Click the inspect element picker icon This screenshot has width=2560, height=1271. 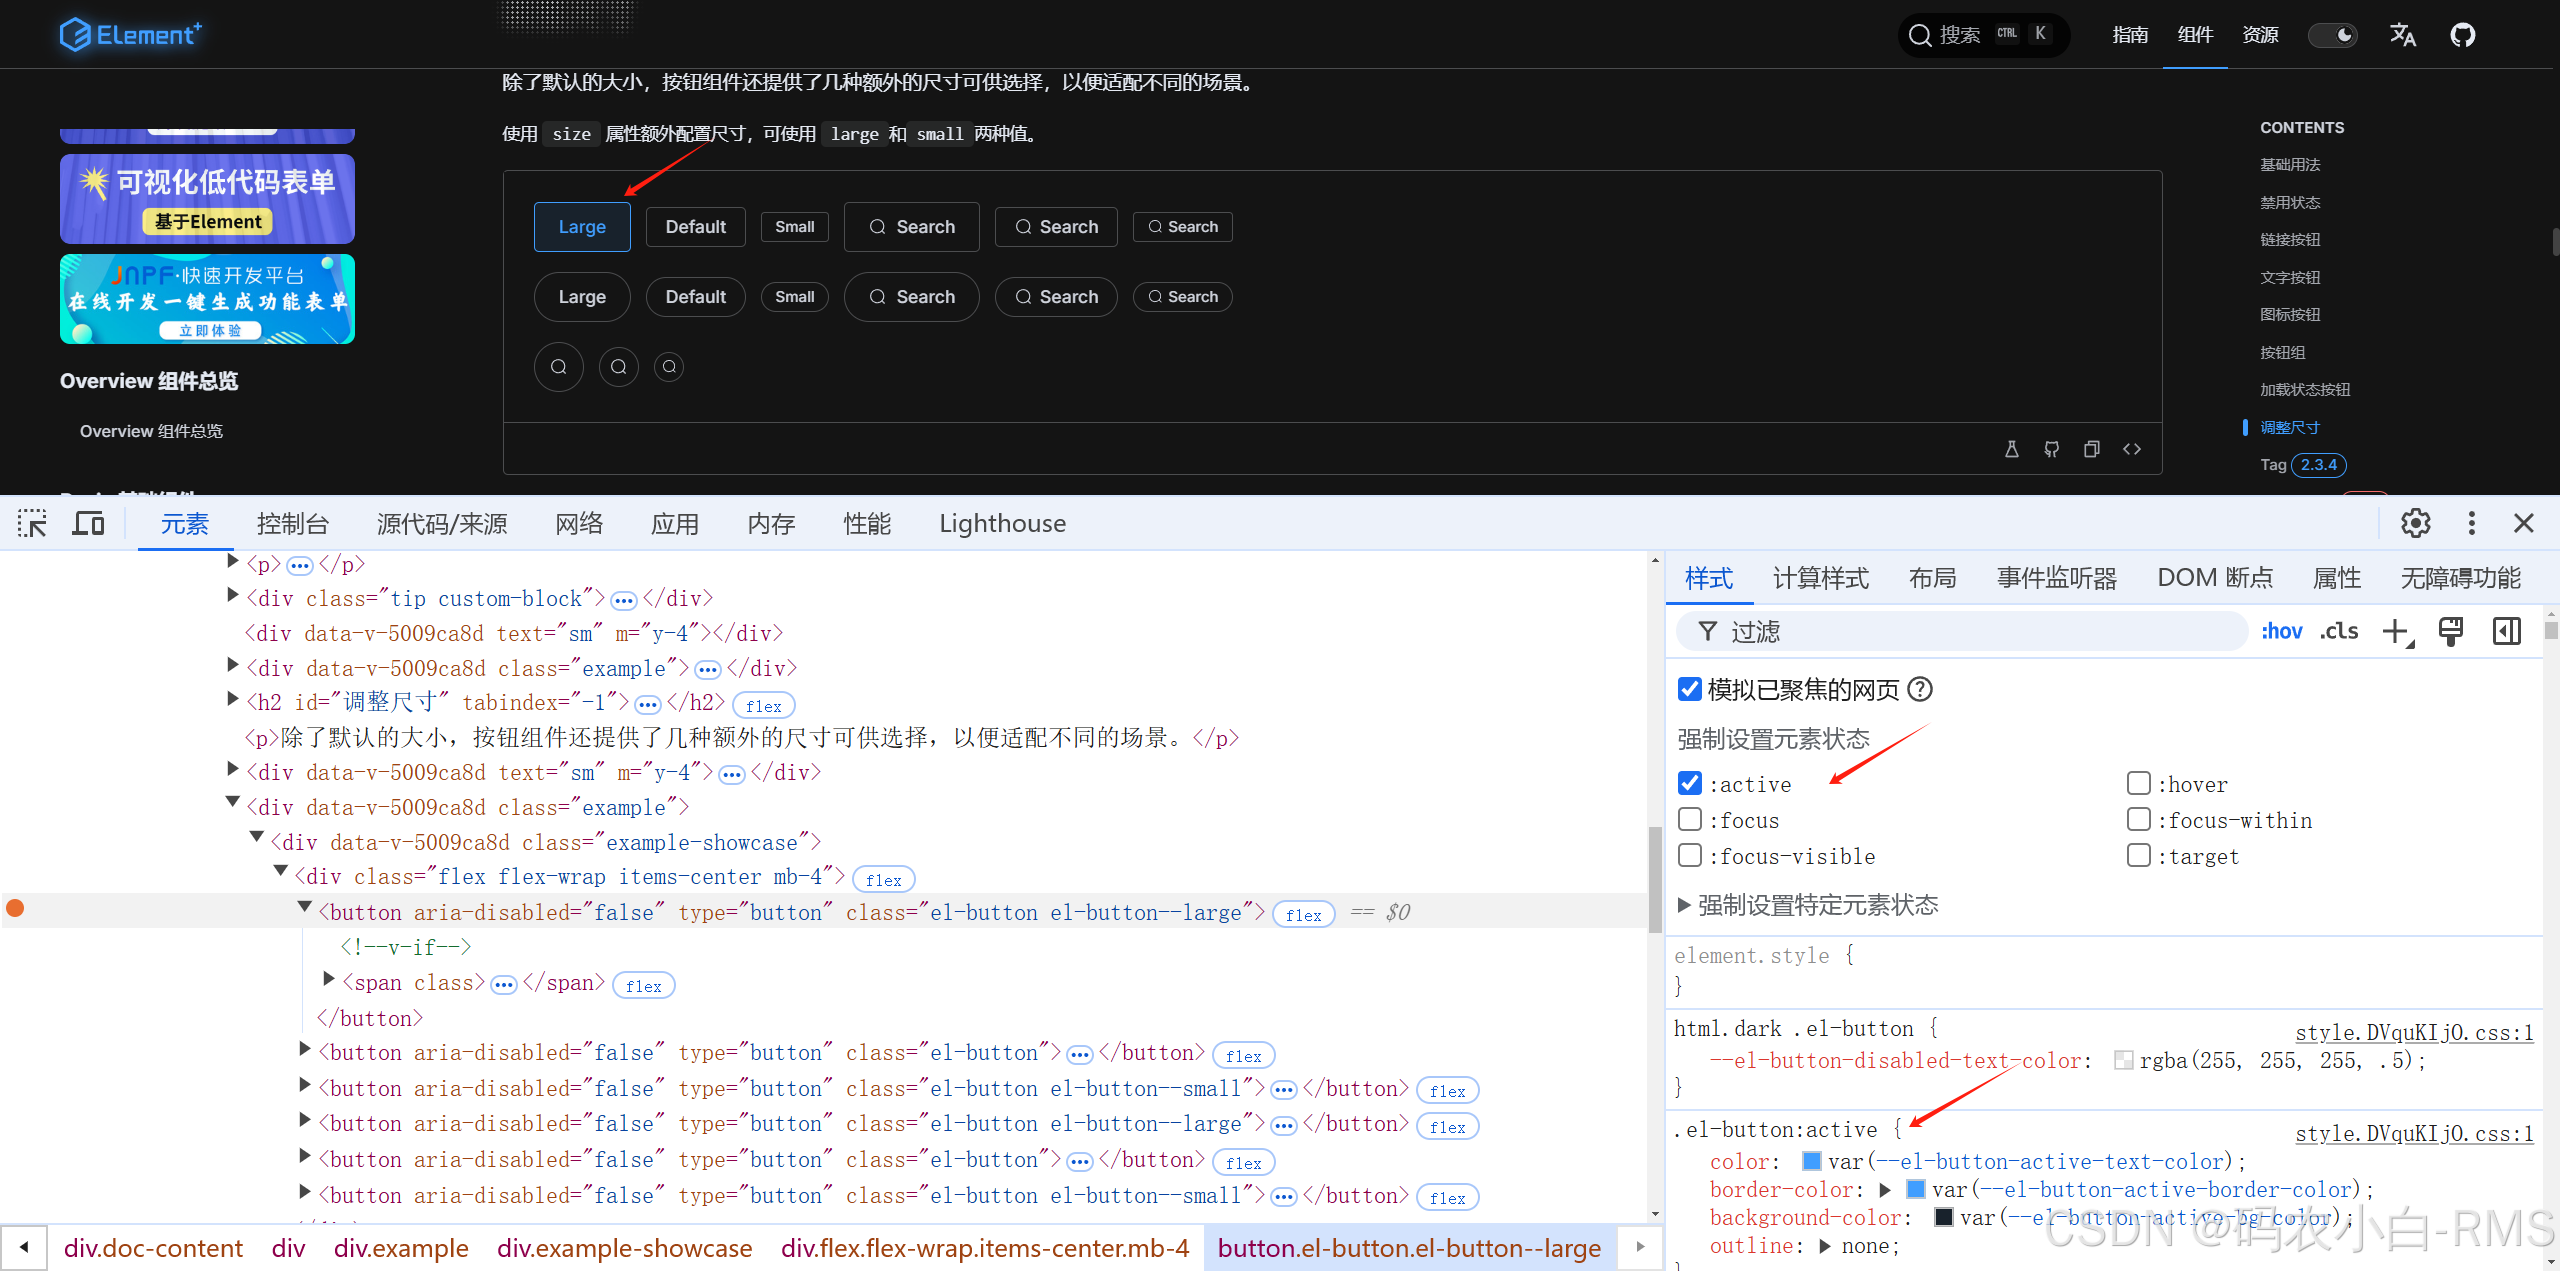(x=32, y=523)
